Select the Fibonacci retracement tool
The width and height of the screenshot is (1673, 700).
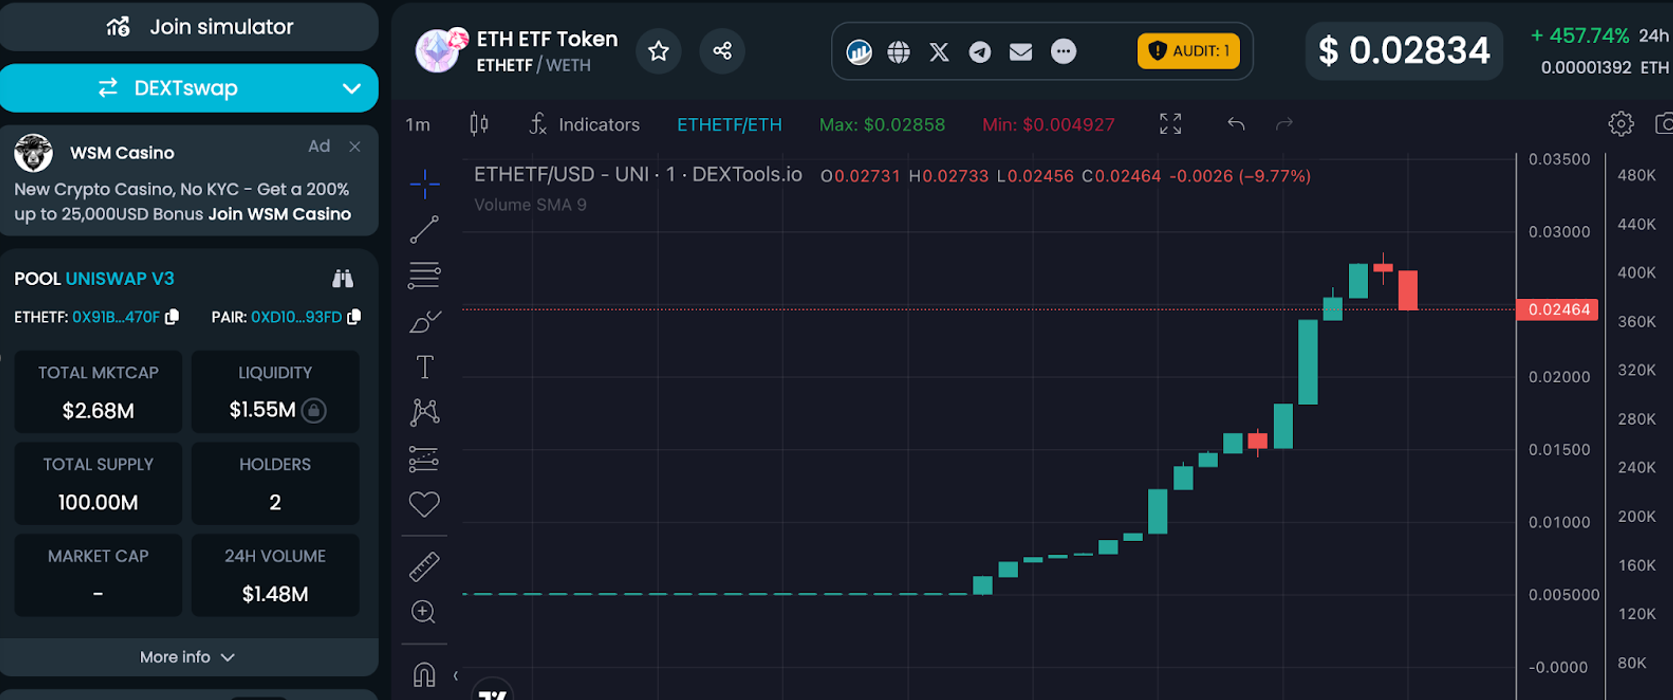click(424, 275)
